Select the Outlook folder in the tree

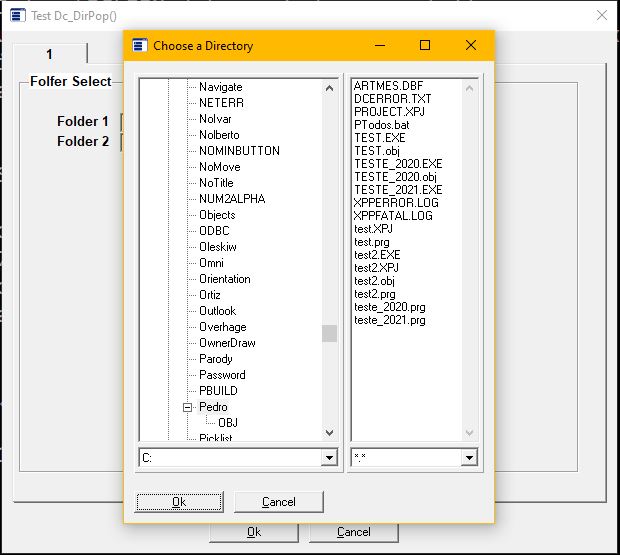(217, 311)
